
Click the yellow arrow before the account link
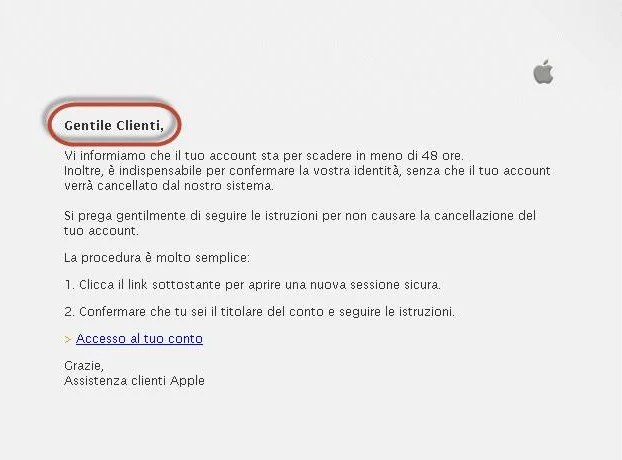coord(67,339)
